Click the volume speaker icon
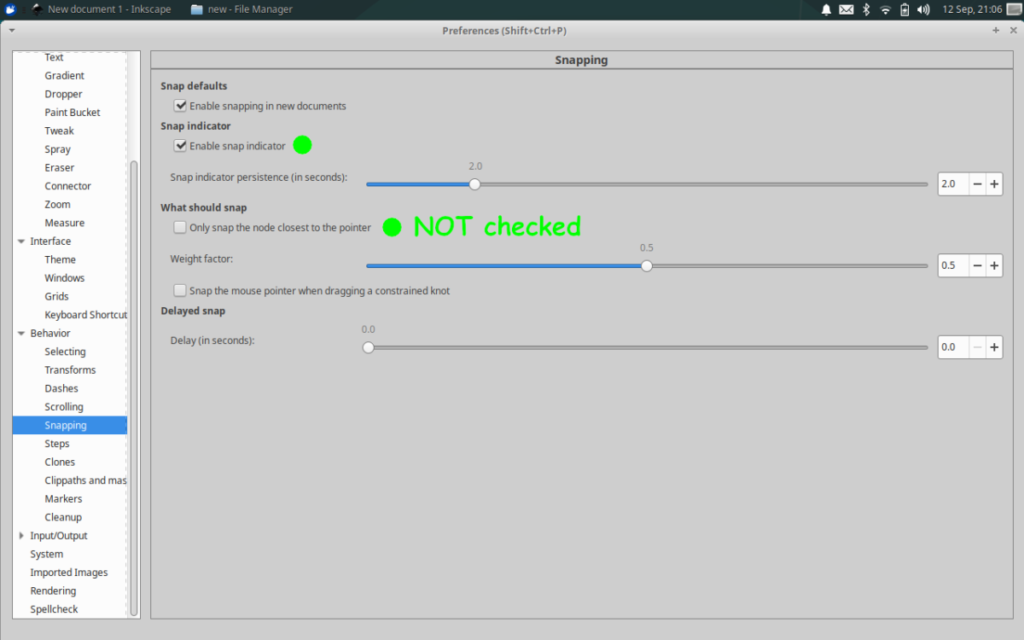This screenshot has height=640, width=1024. coord(923,9)
